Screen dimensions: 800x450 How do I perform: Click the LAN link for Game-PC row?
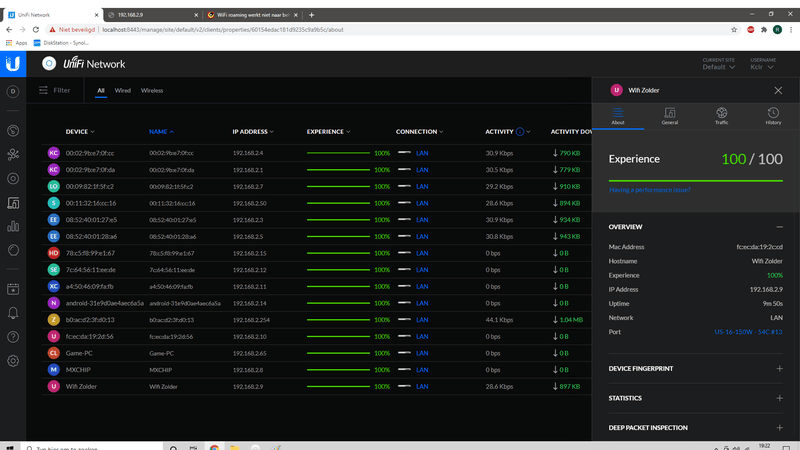(422, 353)
